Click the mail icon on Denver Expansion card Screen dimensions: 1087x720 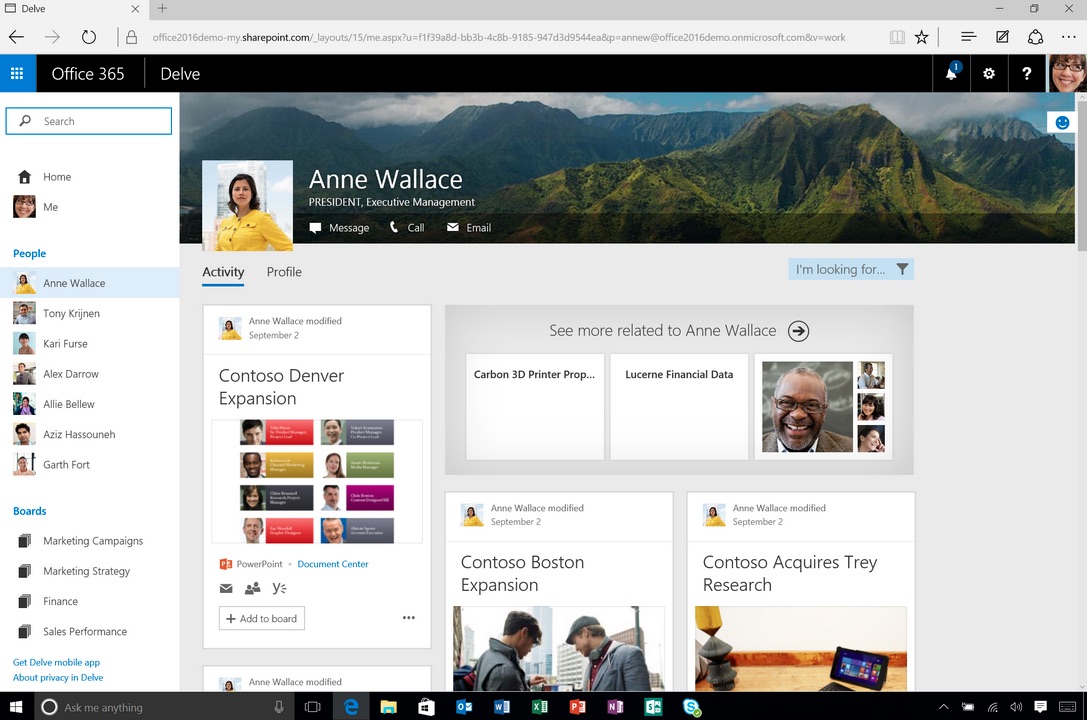[x=226, y=589]
